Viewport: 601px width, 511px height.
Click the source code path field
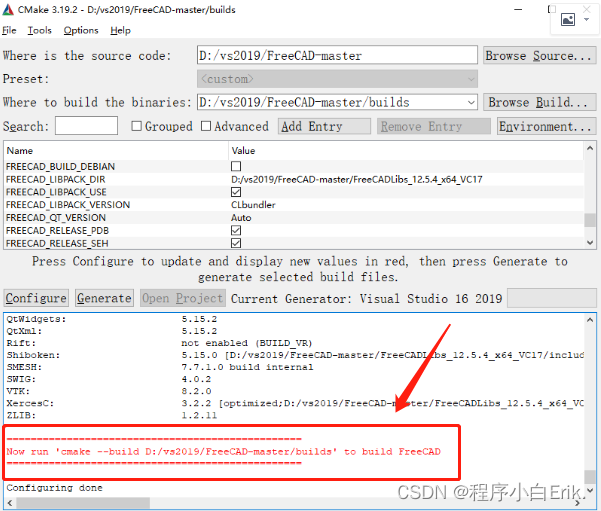(337, 55)
